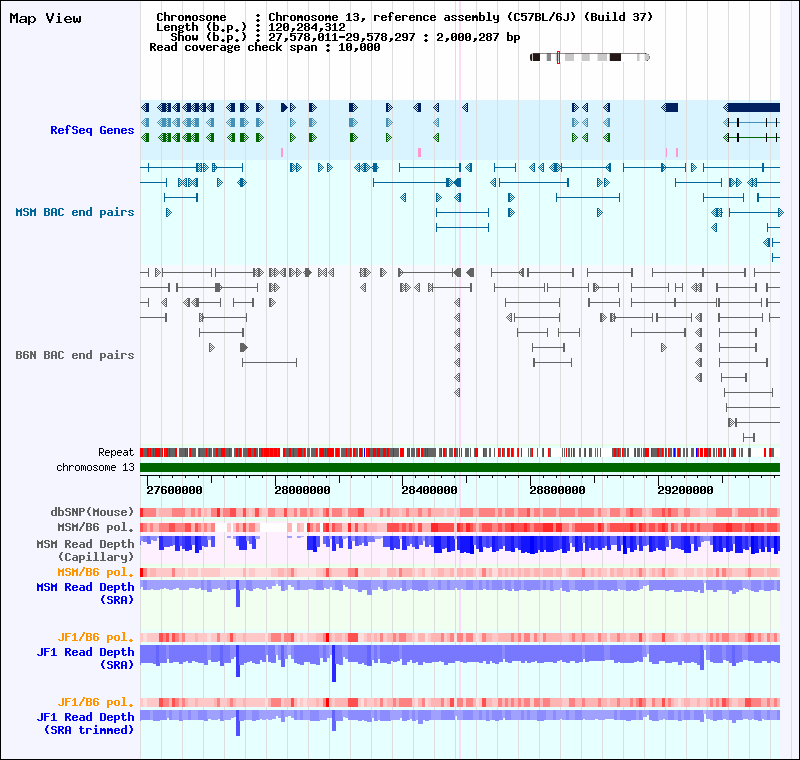Viewport: 800px width, 760px height.
Task: Click the orange MSM/B6 pol. label
Action: pyautogui.click(x=95, y=572)
